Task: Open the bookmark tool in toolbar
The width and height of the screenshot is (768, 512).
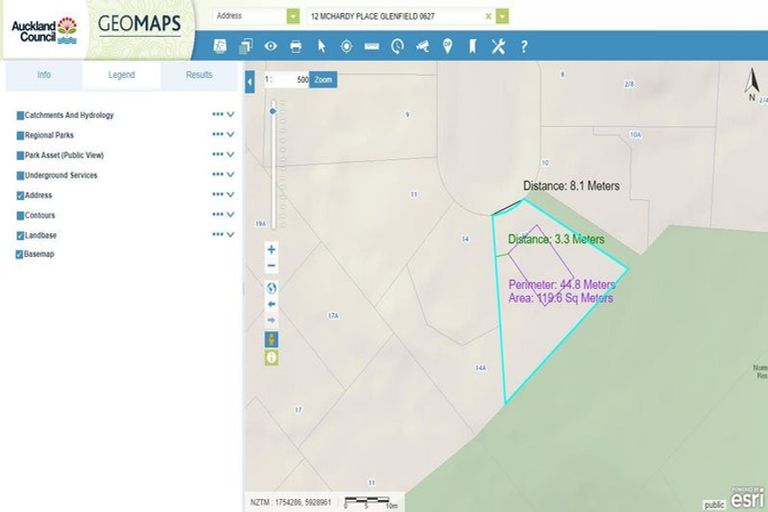Action: coord(472,46)
